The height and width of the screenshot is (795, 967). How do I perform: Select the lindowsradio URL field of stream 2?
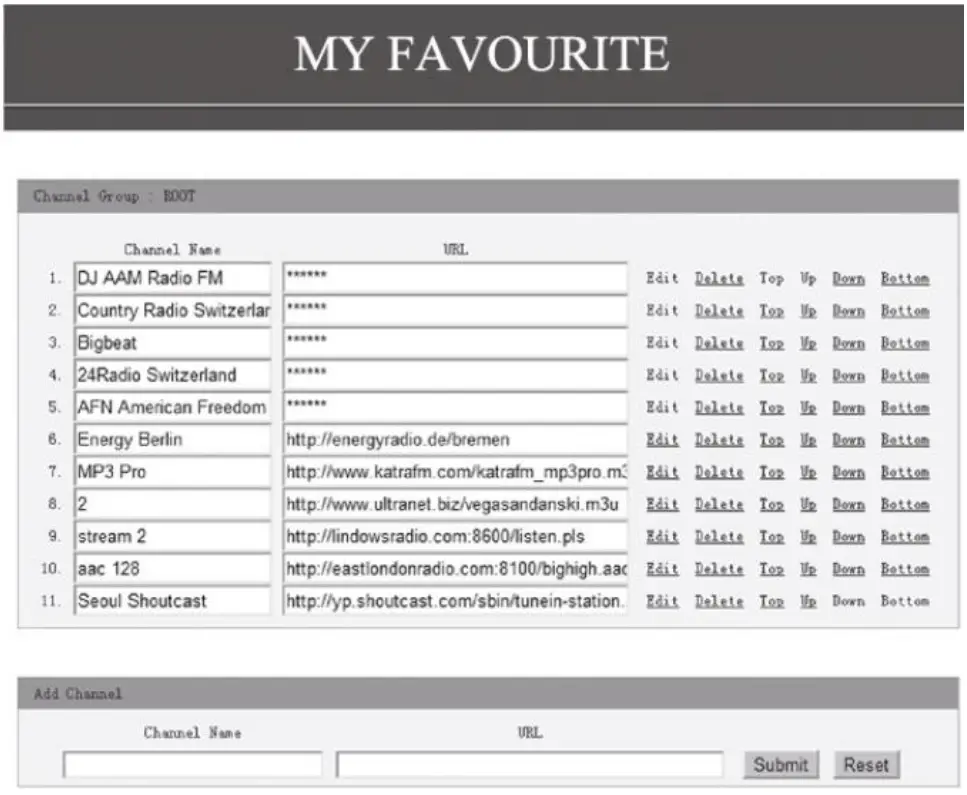click(x=455, y=537)
